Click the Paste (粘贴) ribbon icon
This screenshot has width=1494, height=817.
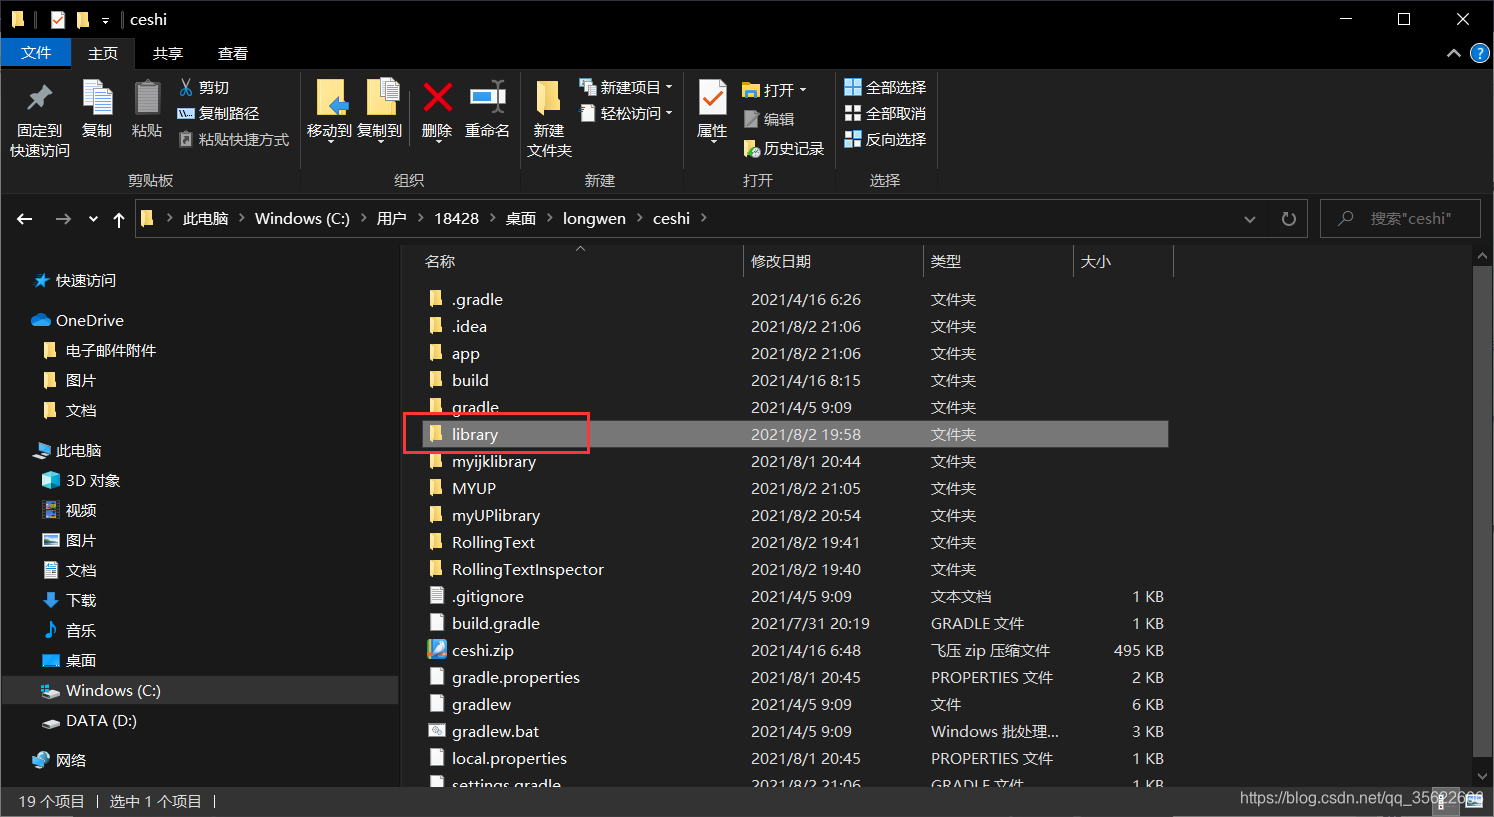click(x=147, y=110)
